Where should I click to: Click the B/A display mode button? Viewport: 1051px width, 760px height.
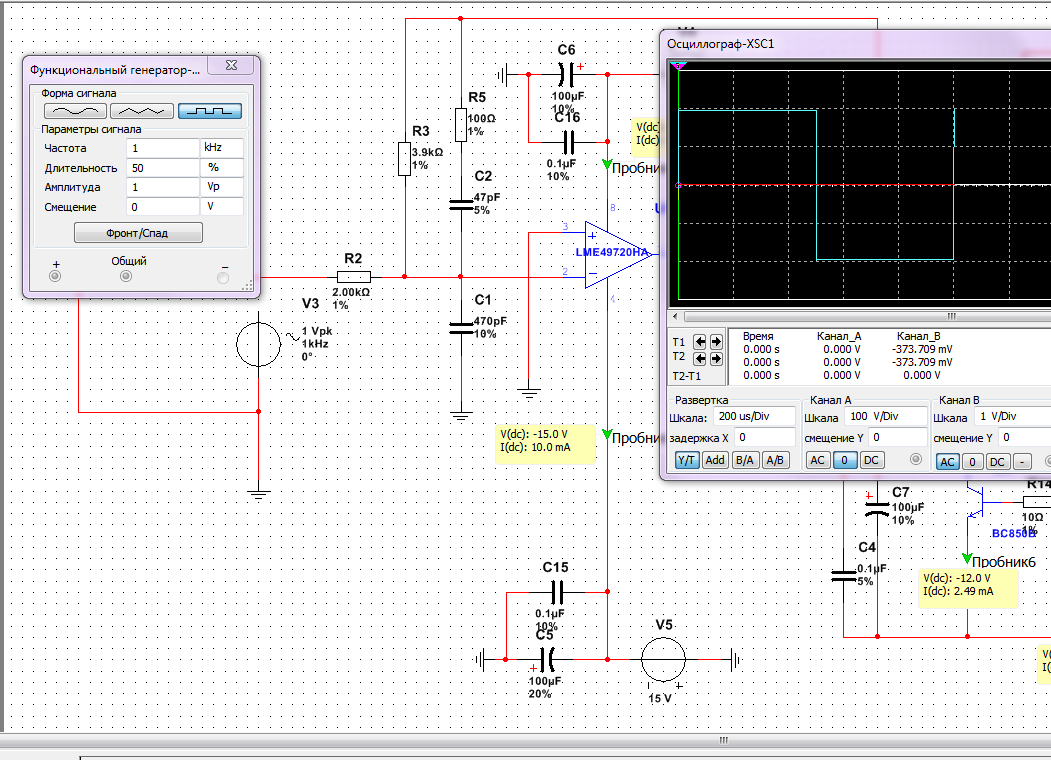click(x=745, y=460)
